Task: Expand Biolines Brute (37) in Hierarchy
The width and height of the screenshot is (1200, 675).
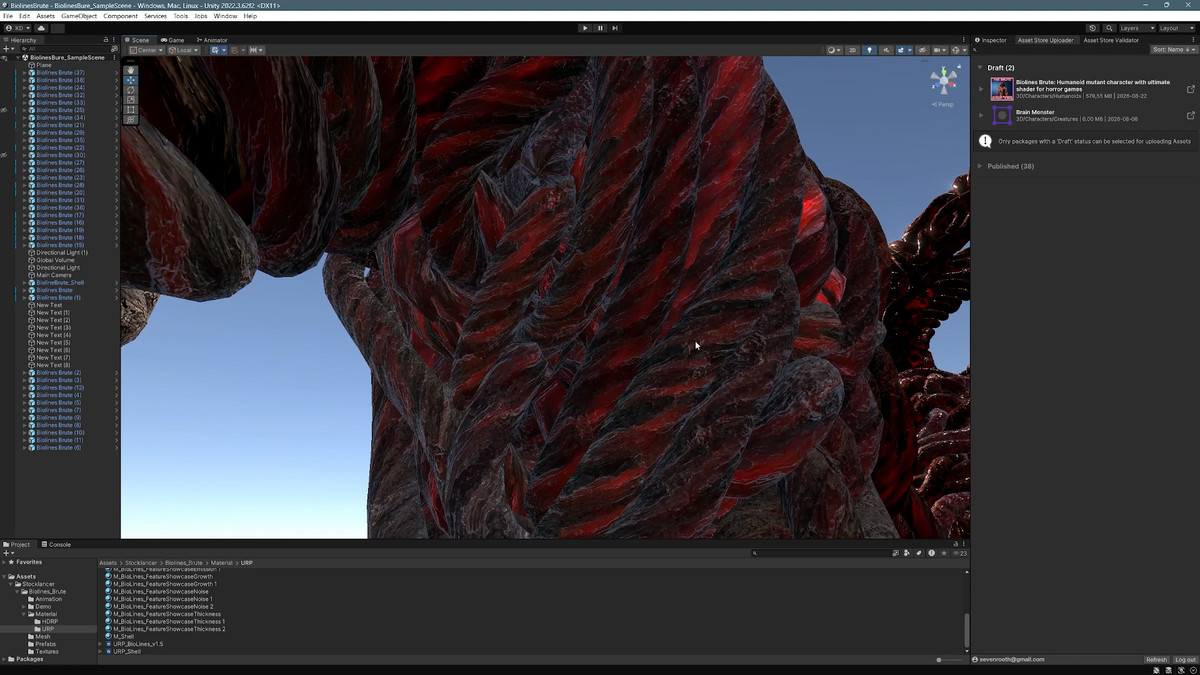Action: point(26,73)
